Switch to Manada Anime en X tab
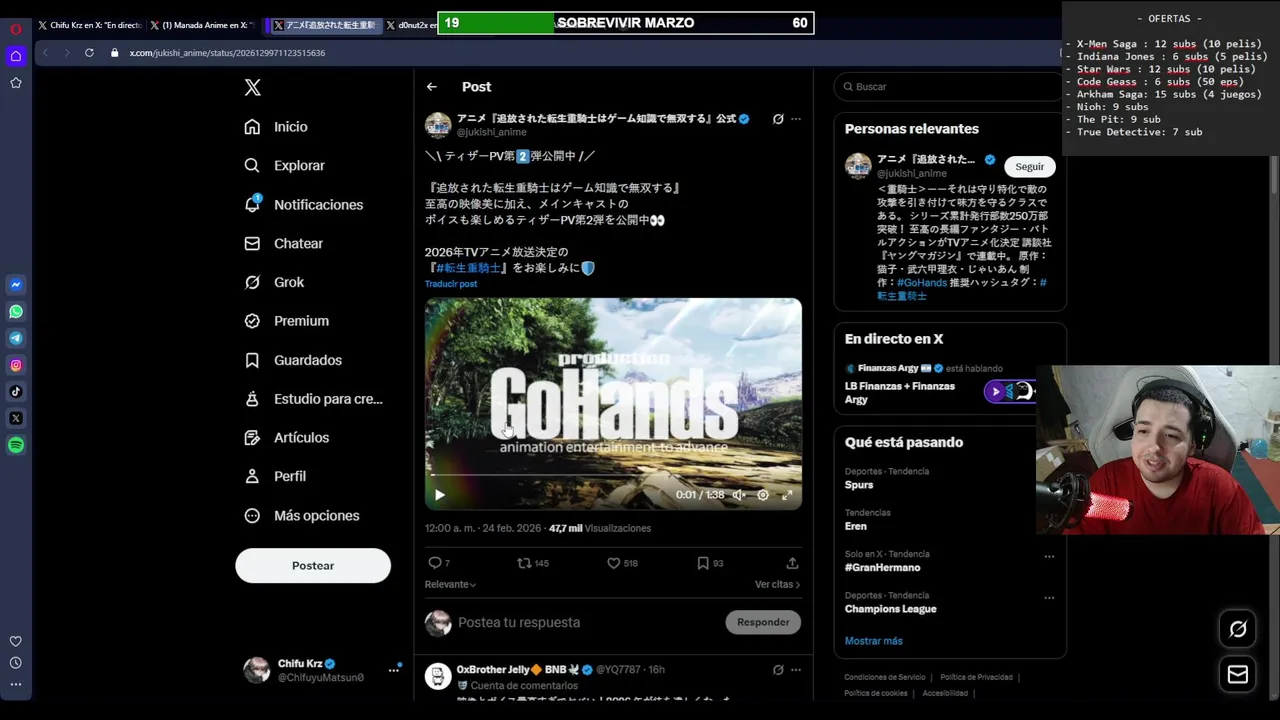This screenshot has width=1280, height=720. (x=202, y=25)
